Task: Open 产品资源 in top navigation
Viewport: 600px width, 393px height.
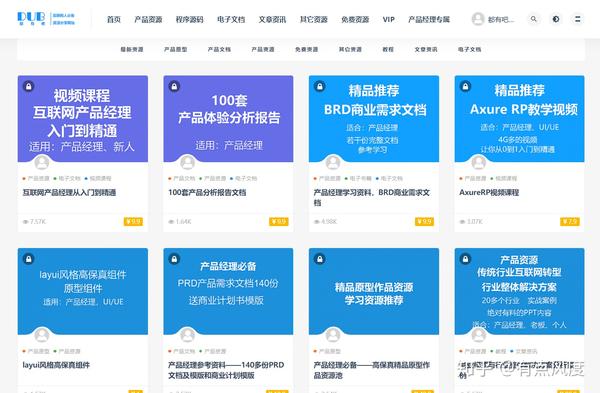Action: coord(148,20)
